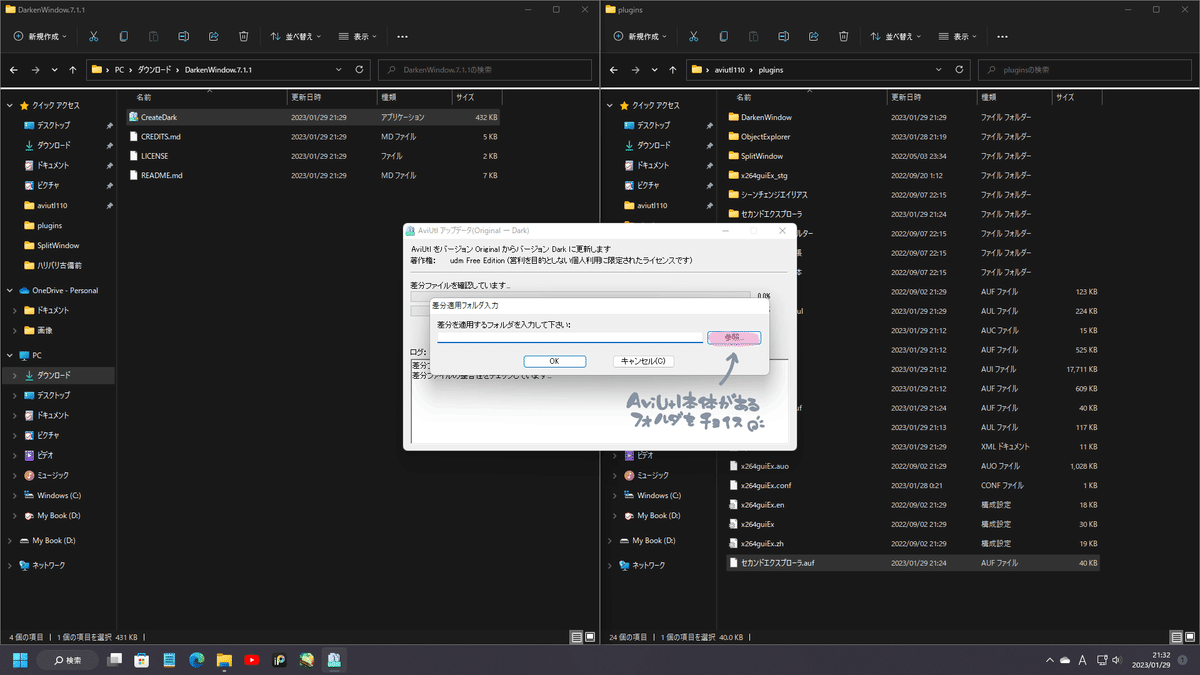Click Cut icon in DarkenWindow.7.1.1 window toolbar
The height and width of the screenshot is (675, 1200).
93,36
